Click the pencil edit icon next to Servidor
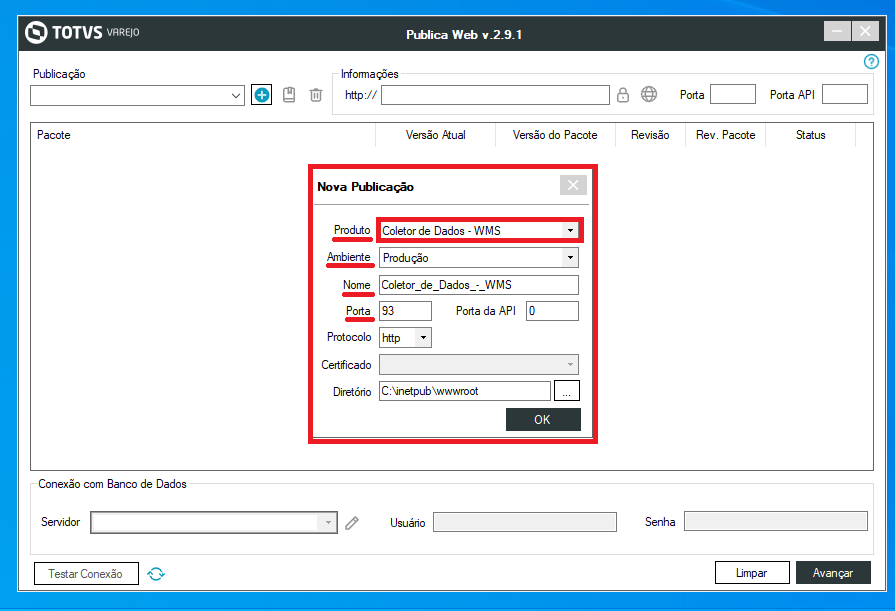The width and height of the screenshot is (895, 611). click(352, 522)
